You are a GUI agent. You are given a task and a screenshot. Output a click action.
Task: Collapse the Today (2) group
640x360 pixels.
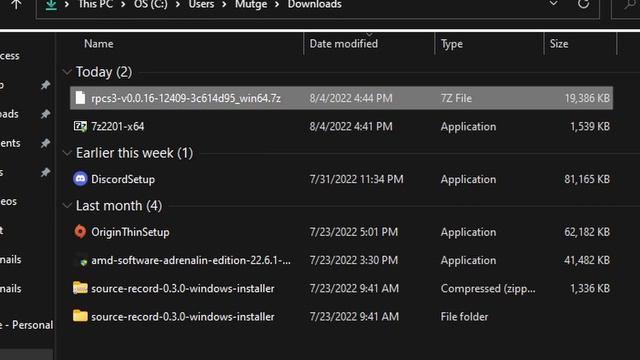(x=67, y=72)
